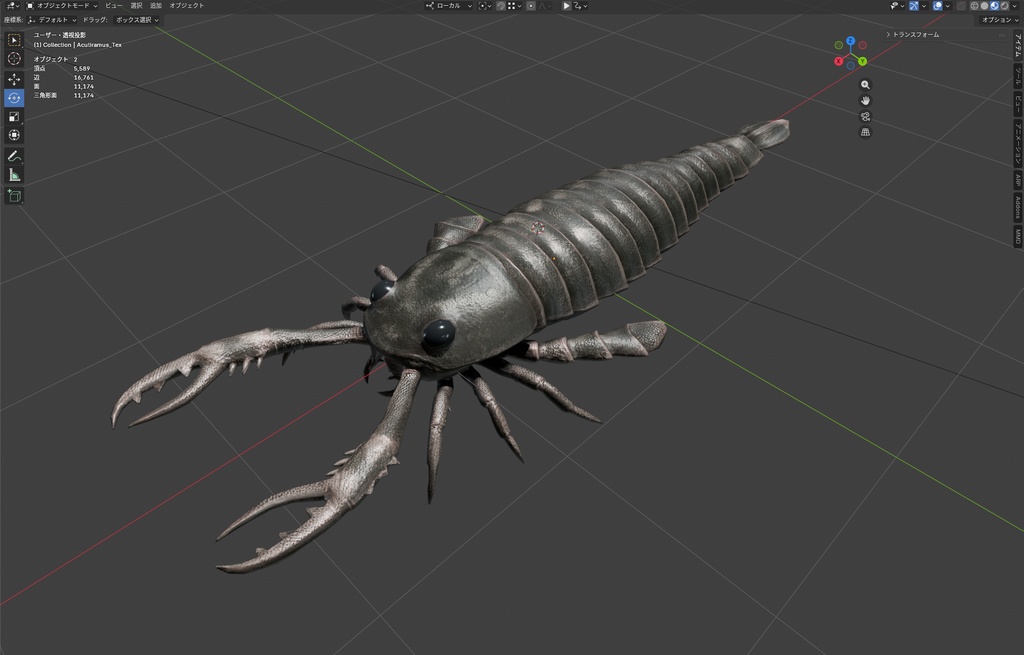Image resolution: width=1024 pixels, height=655 pixels.
Task: Switch to ARP sidebar tab
Action: point(1017,180)
